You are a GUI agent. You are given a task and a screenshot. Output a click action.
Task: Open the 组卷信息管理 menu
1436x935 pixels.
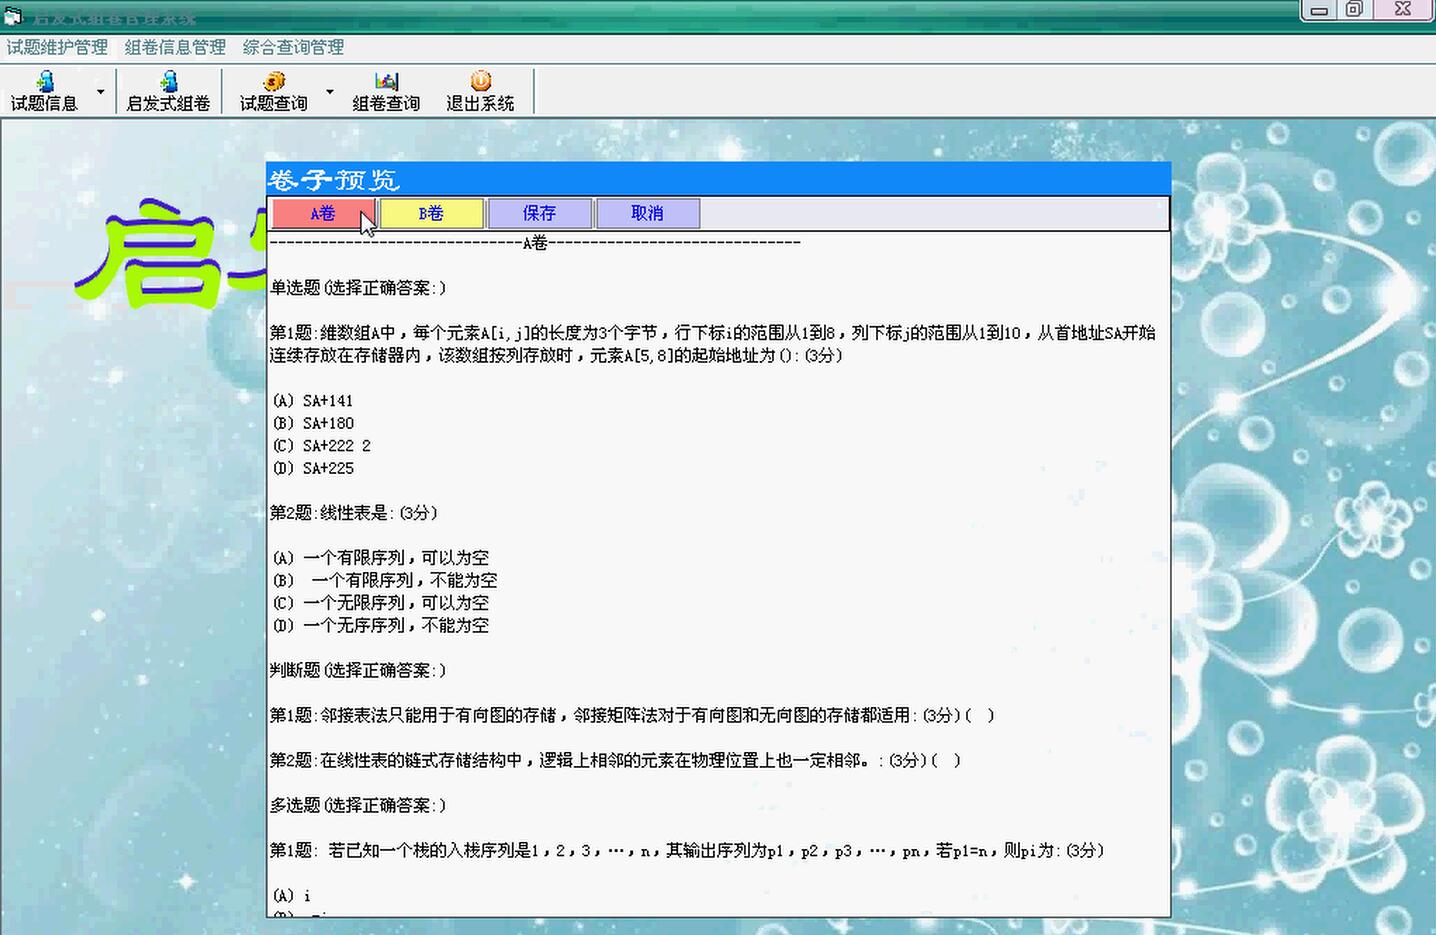pyautogui.click(x=175, y=47)
